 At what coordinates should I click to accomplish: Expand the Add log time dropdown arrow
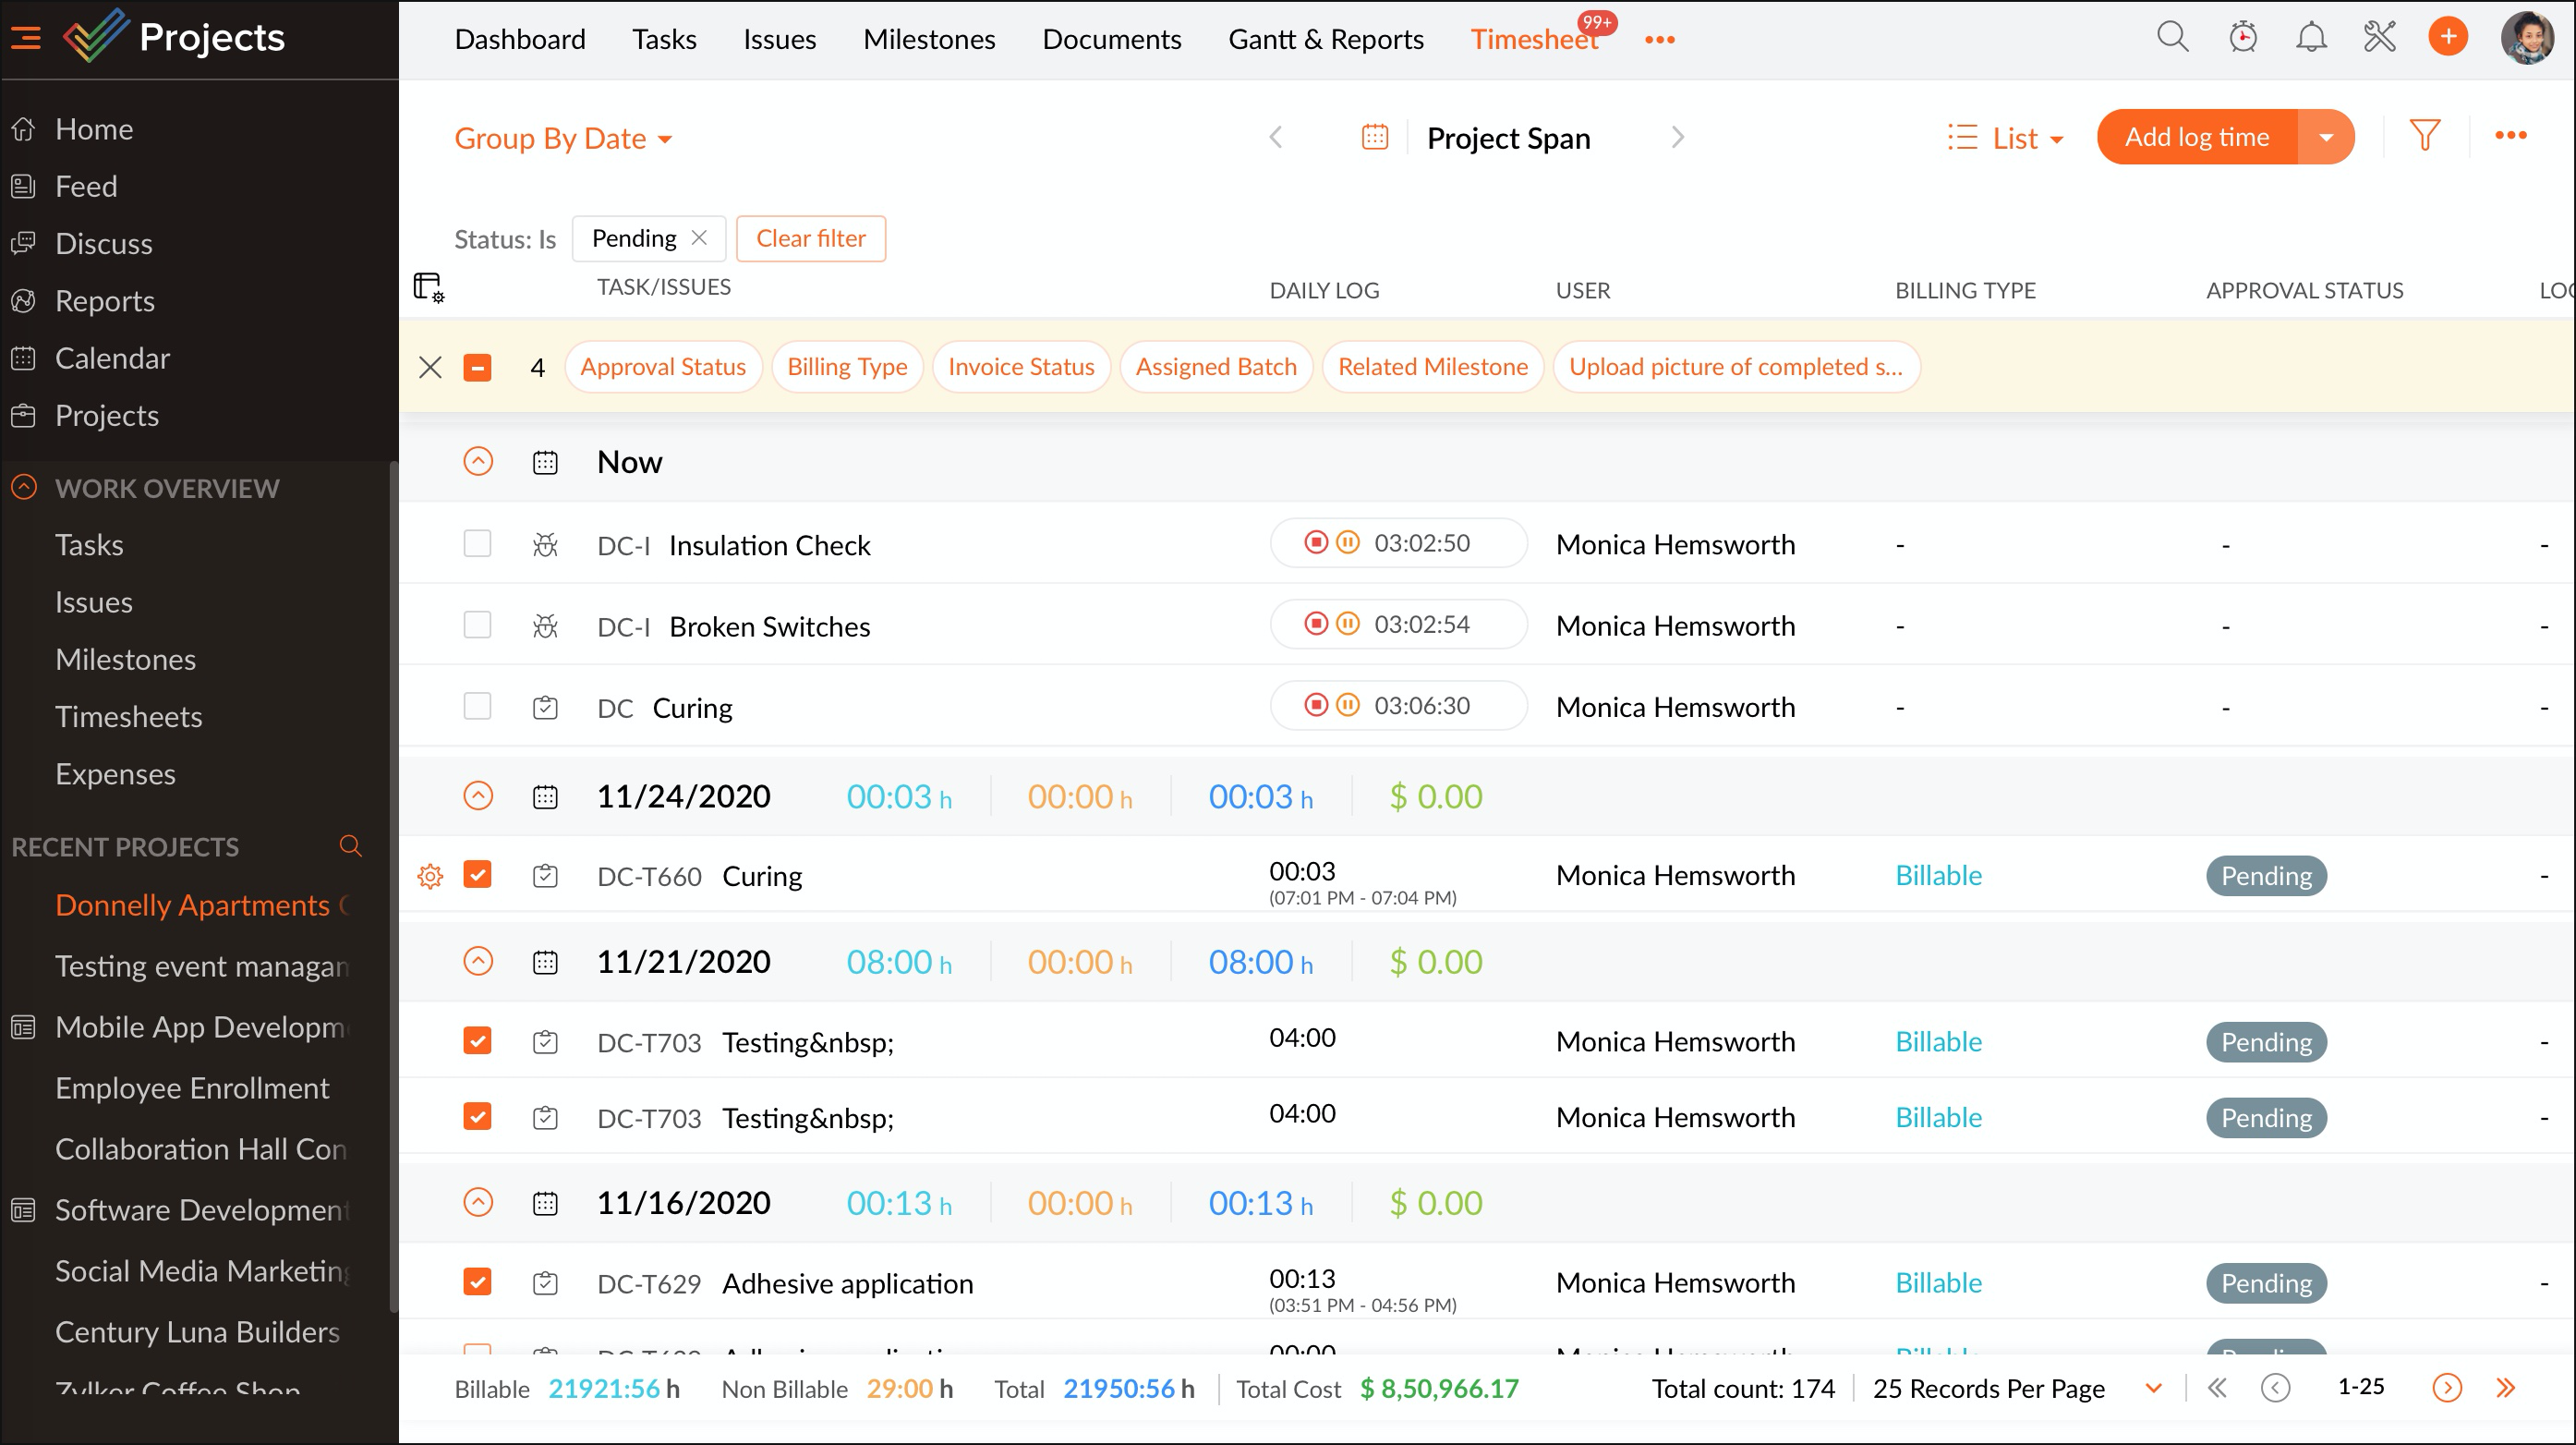click(x=2326, y=137)
